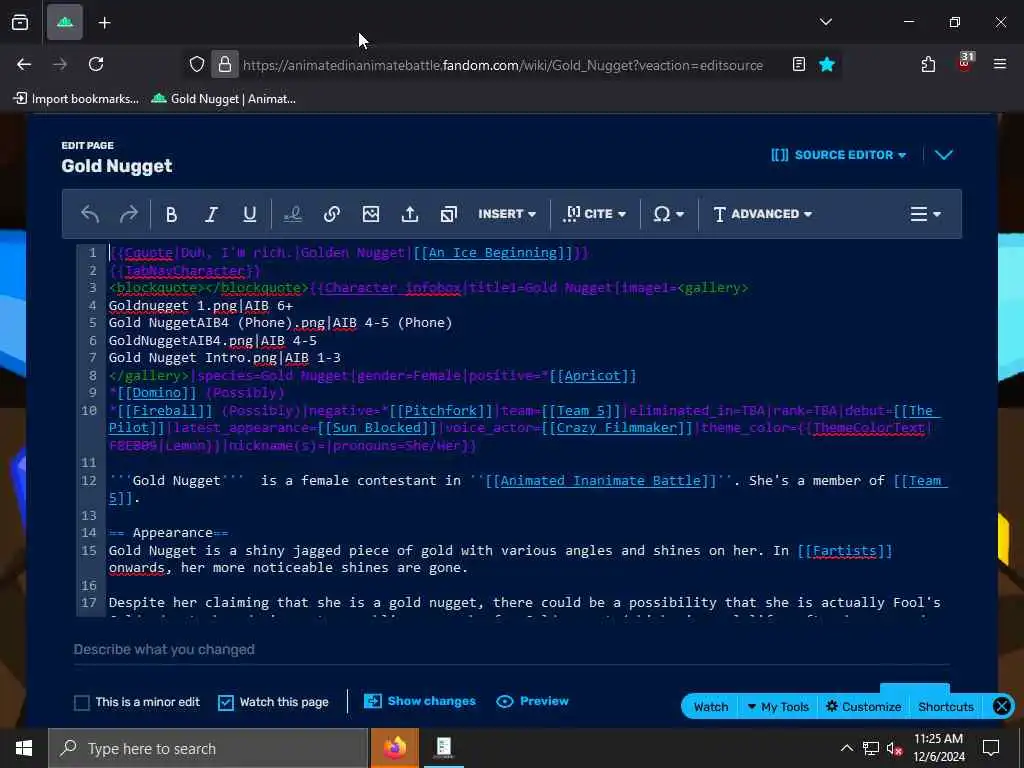Viewport: 1024px width, 768px height.
Task: Open the browser extensions puzzle icon
Action: pyautogui.click(x=928, y=64)
